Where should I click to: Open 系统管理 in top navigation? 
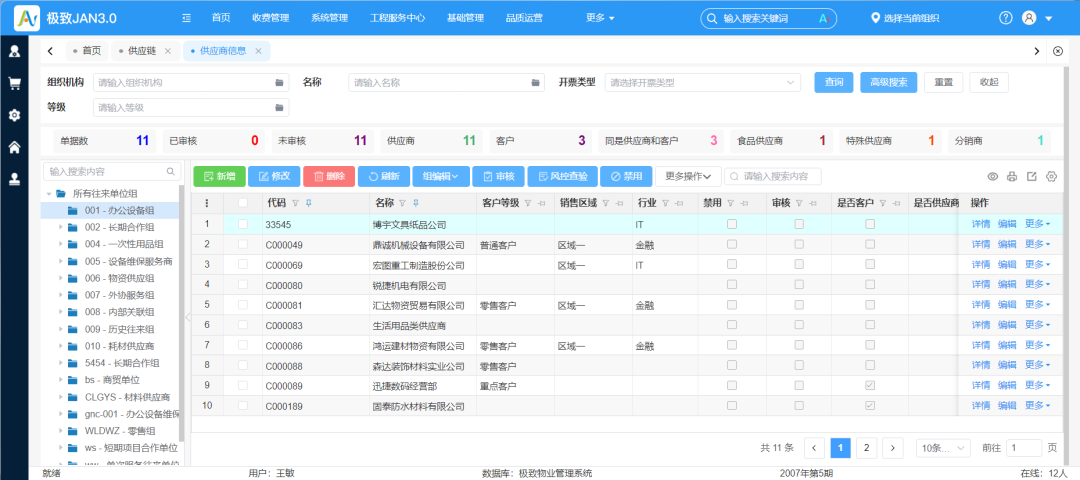(329, 18)
